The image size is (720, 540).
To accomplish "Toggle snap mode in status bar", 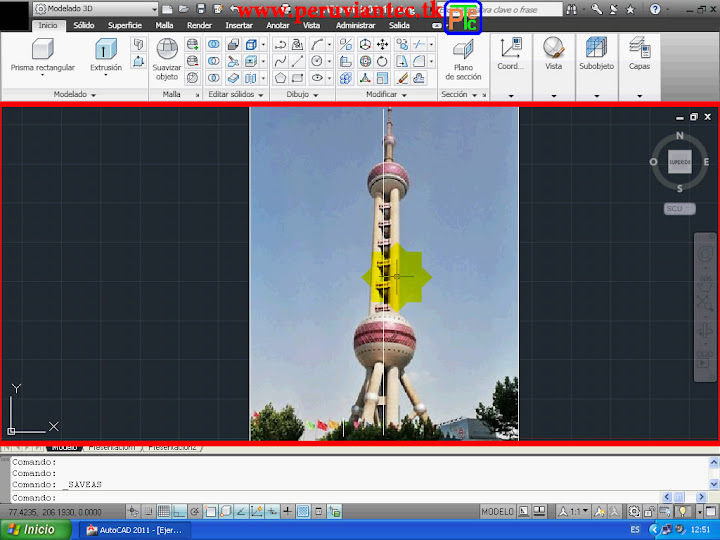I will point(148,511).
